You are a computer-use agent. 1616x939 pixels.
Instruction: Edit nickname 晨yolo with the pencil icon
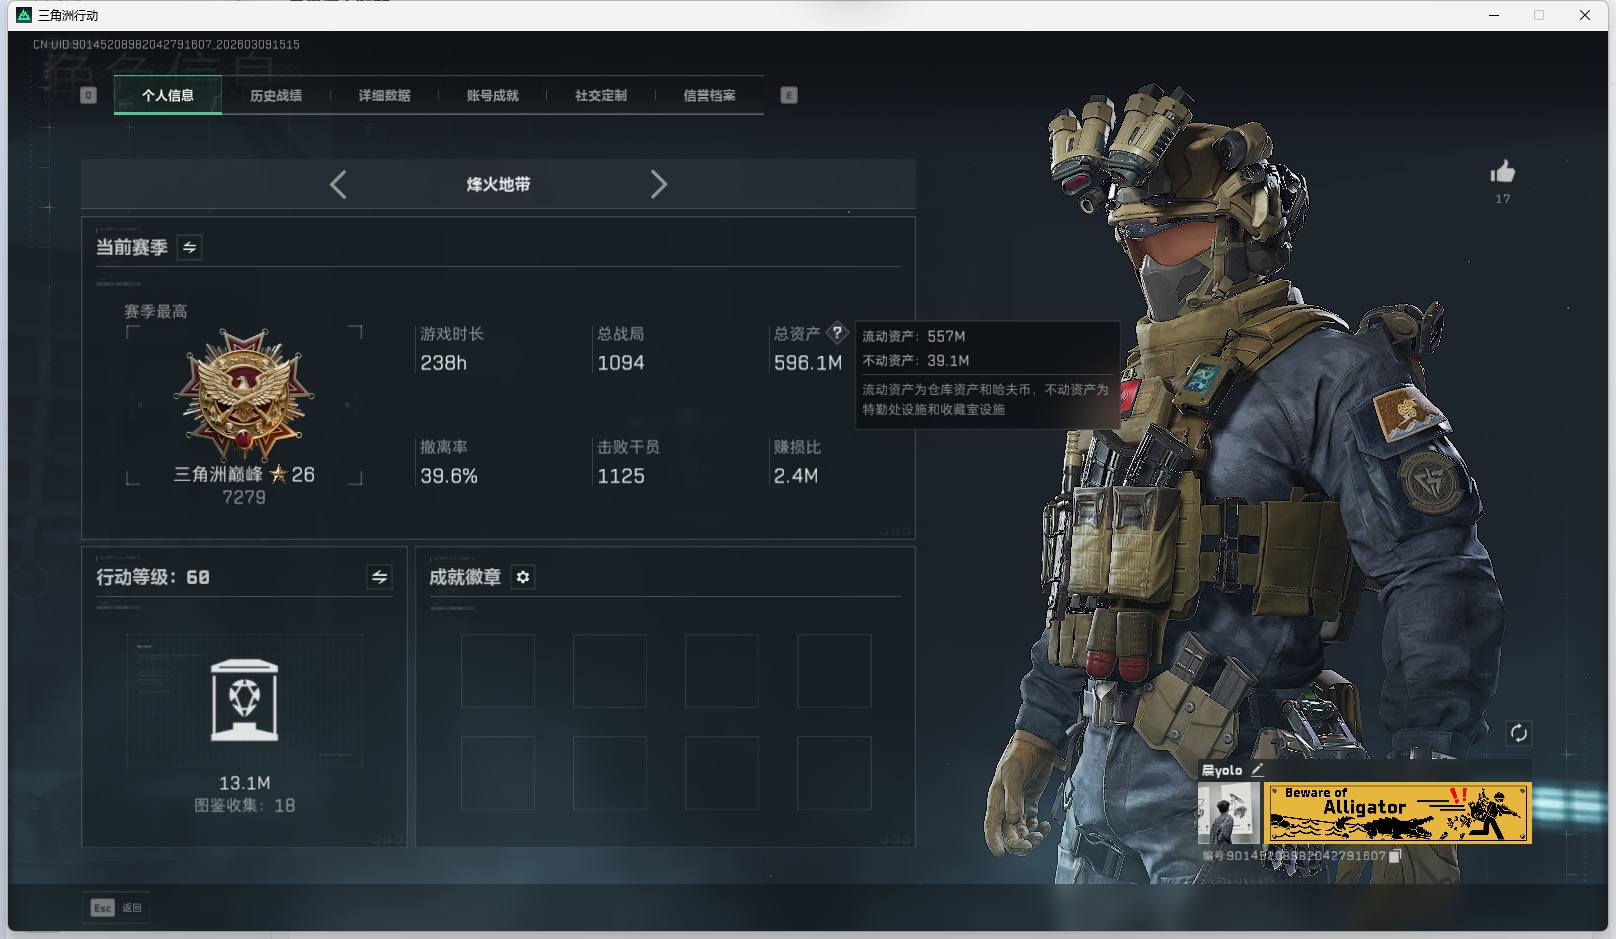coord(1258,769)
